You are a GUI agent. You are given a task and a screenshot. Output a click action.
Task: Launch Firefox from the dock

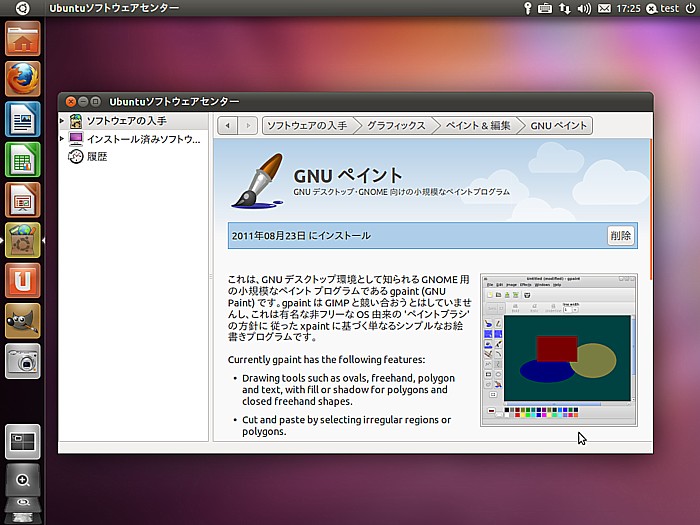coord(23,79)
